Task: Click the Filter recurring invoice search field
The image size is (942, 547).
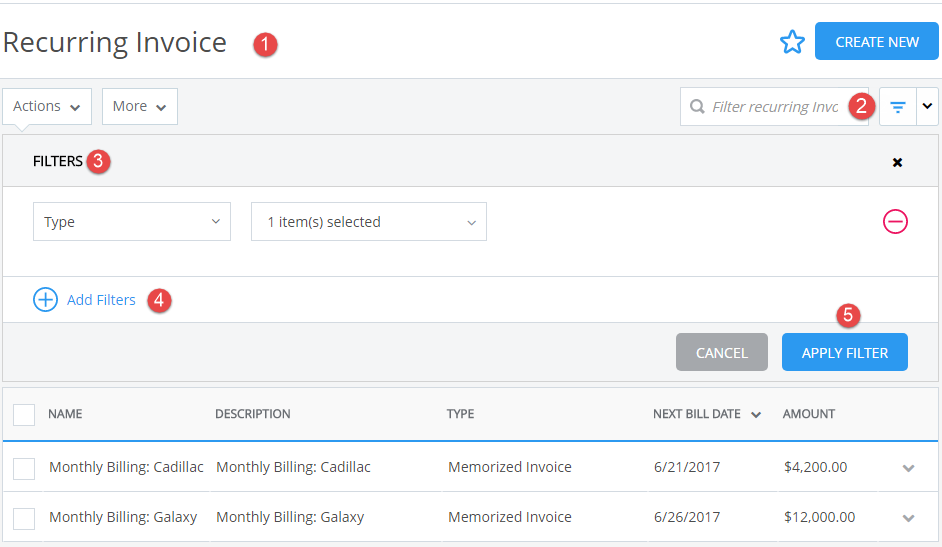Action: coord(774,107)
